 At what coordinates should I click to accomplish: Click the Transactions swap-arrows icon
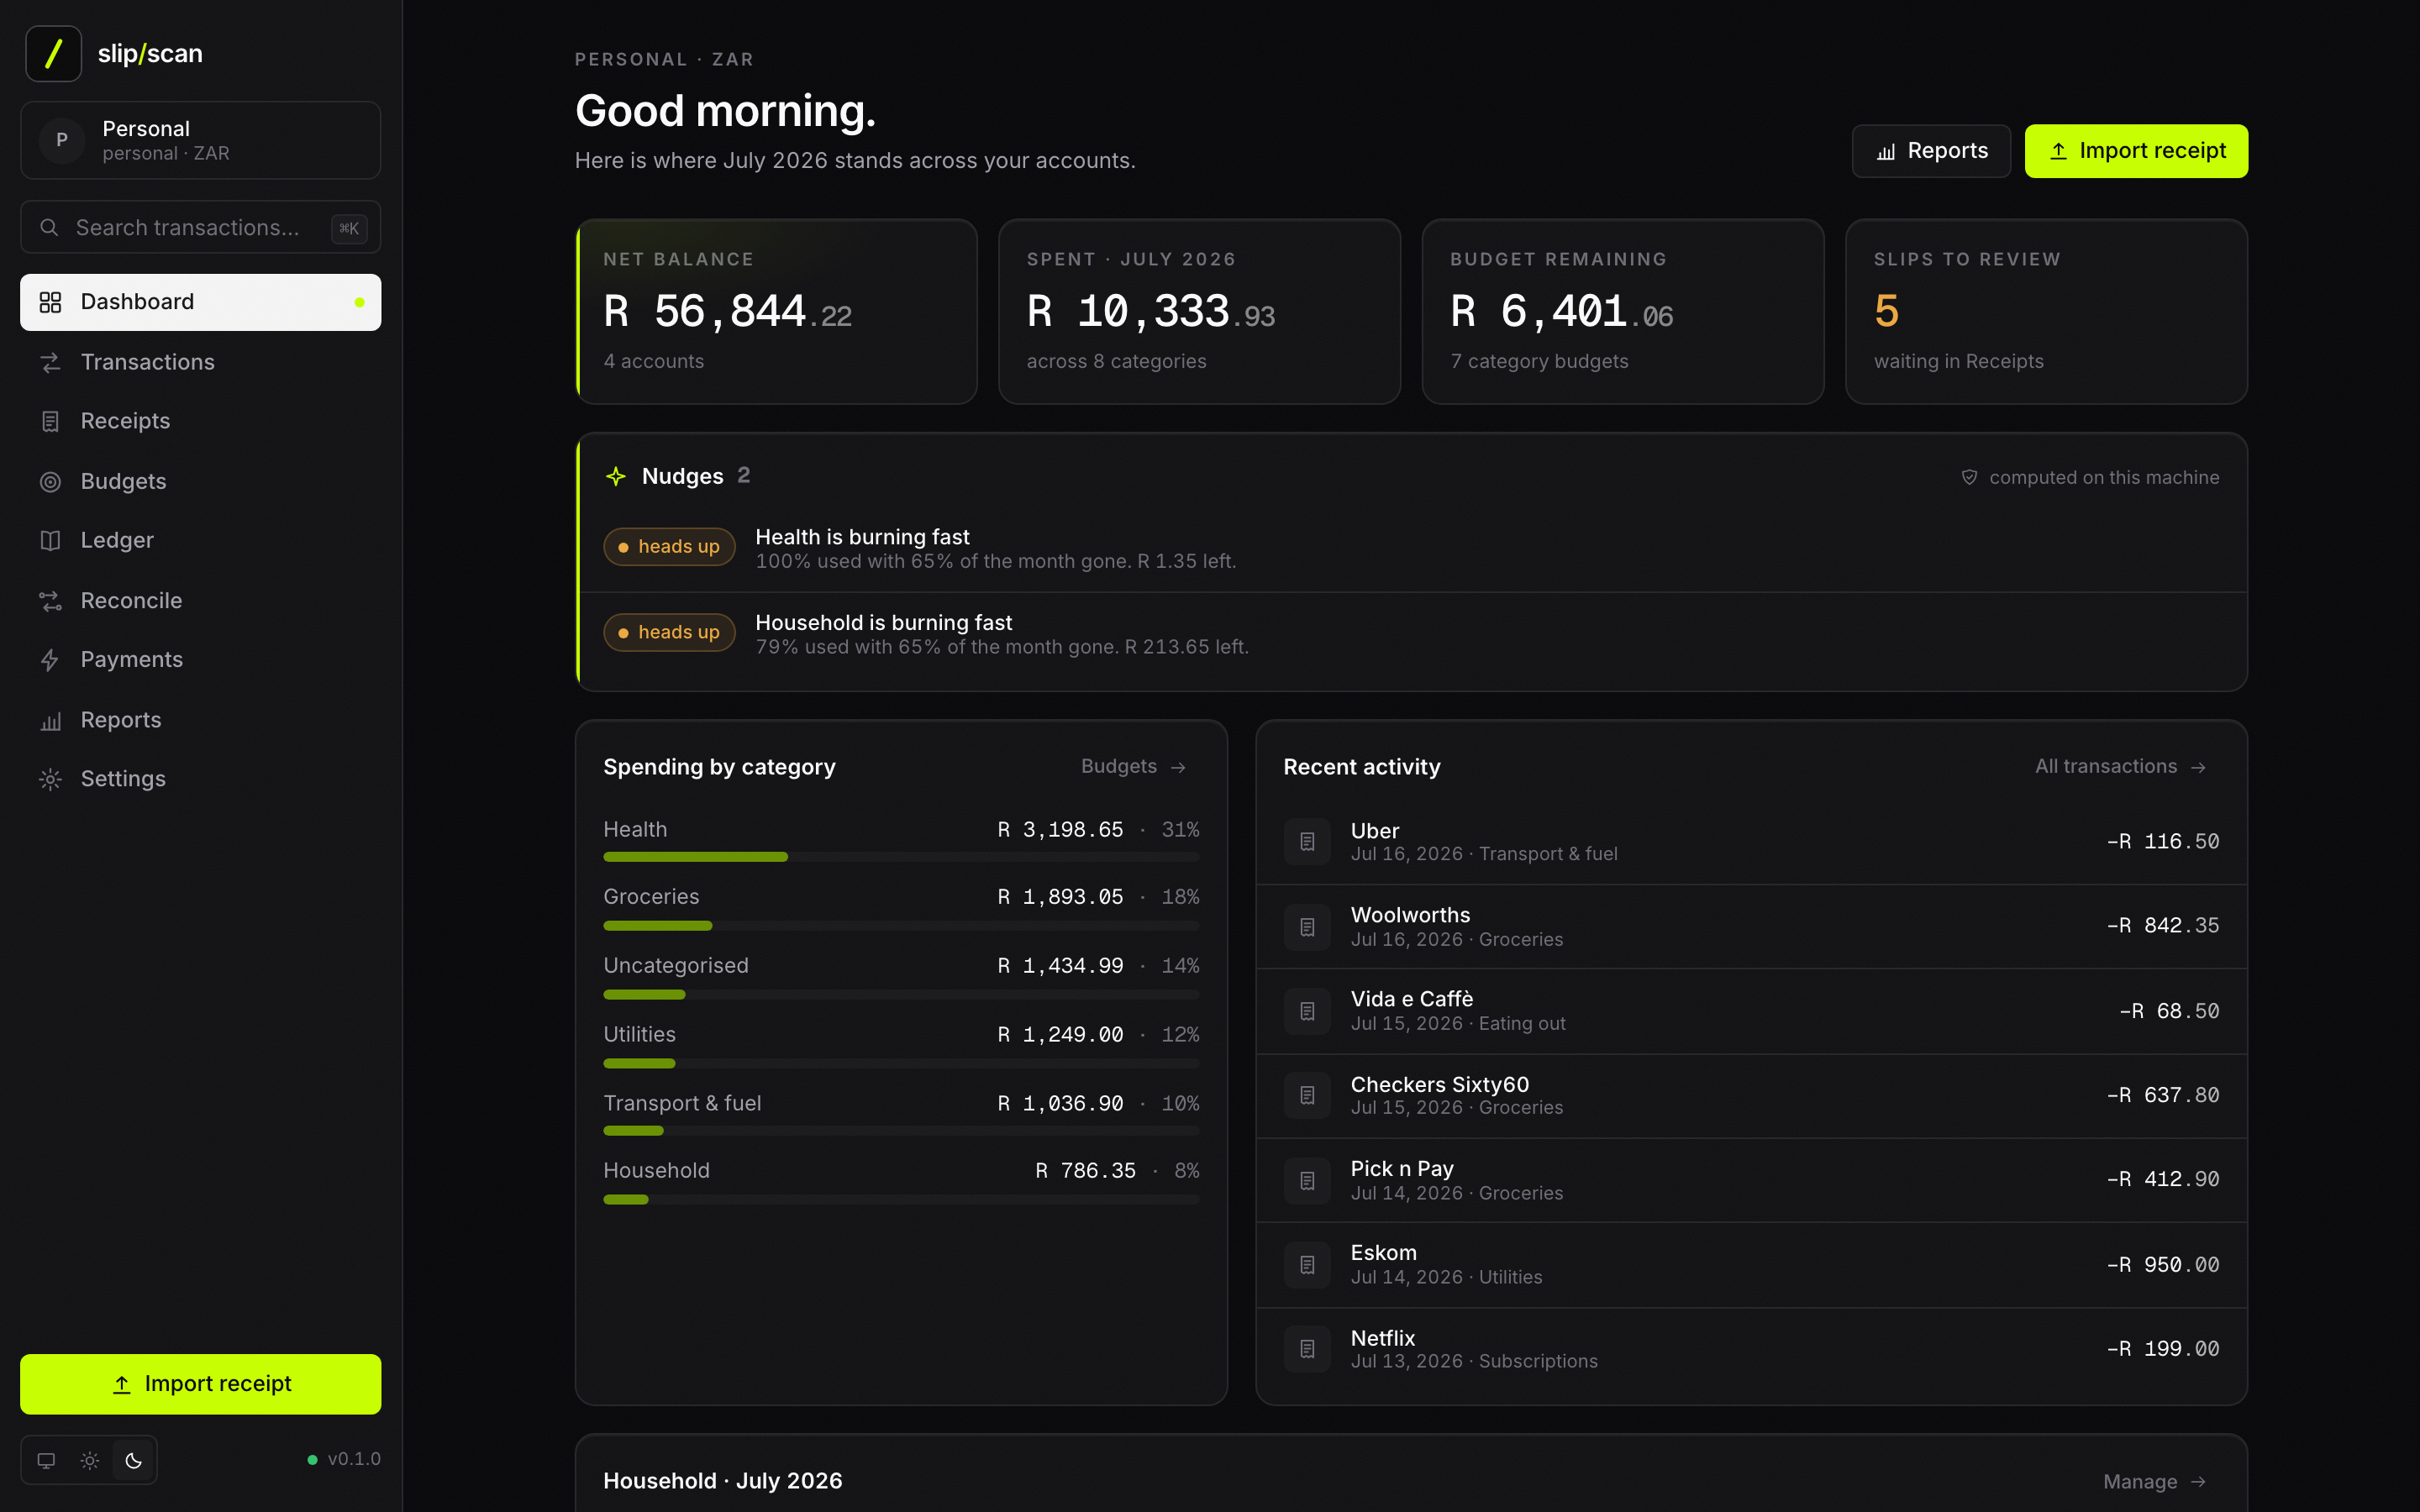pyautogui.click(x=50, y=362)
